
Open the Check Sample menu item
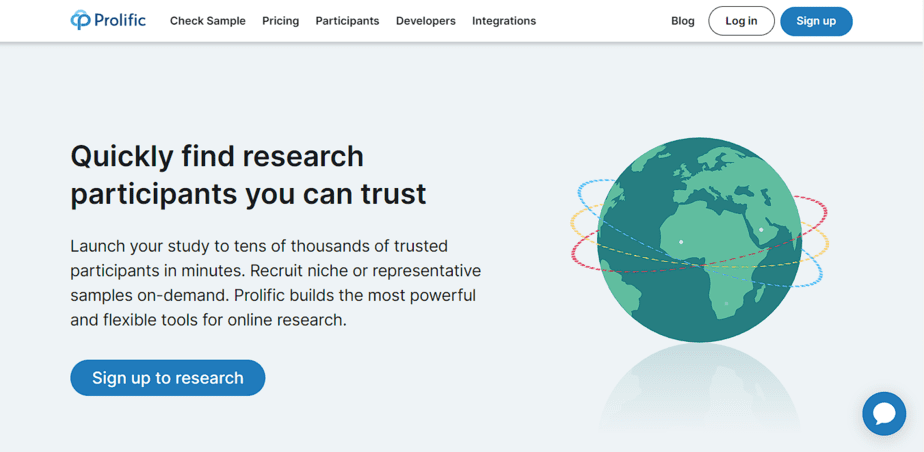click(207, 21)
